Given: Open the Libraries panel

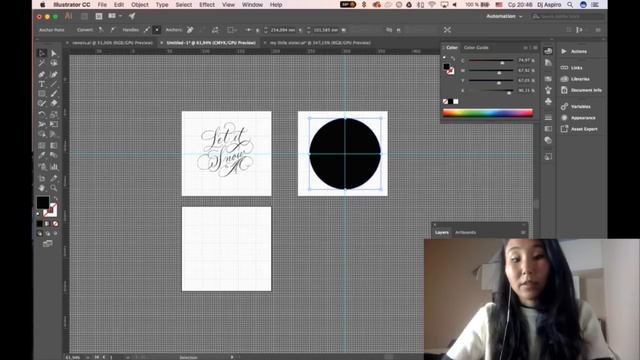Looking at the screenshot, I should point(576,79).
